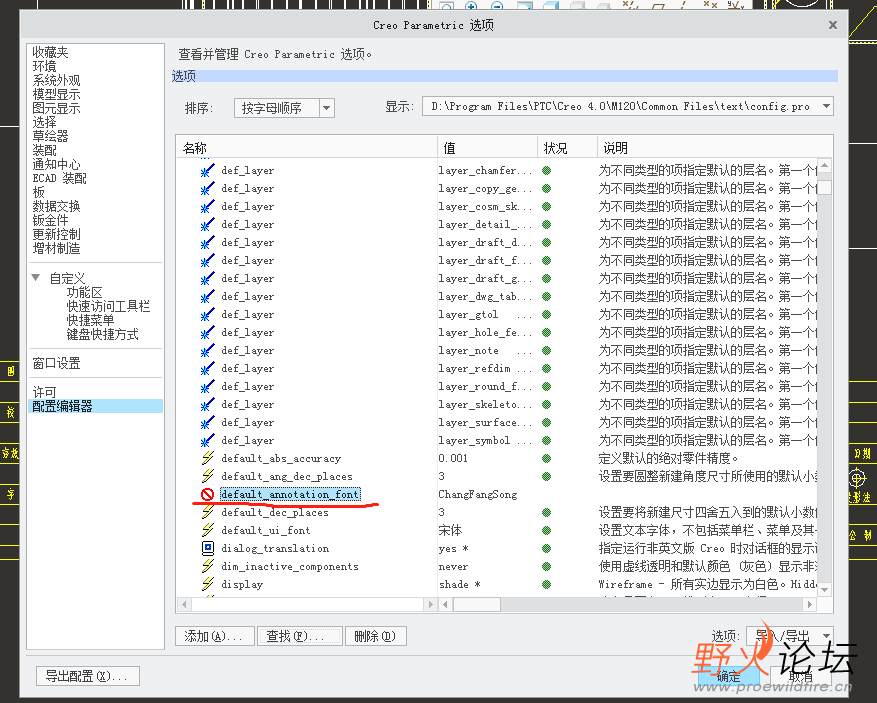Click the 说明 column header
Image resolution: width=877 pixels, height=703 pixels.
[x=714, y=148]
